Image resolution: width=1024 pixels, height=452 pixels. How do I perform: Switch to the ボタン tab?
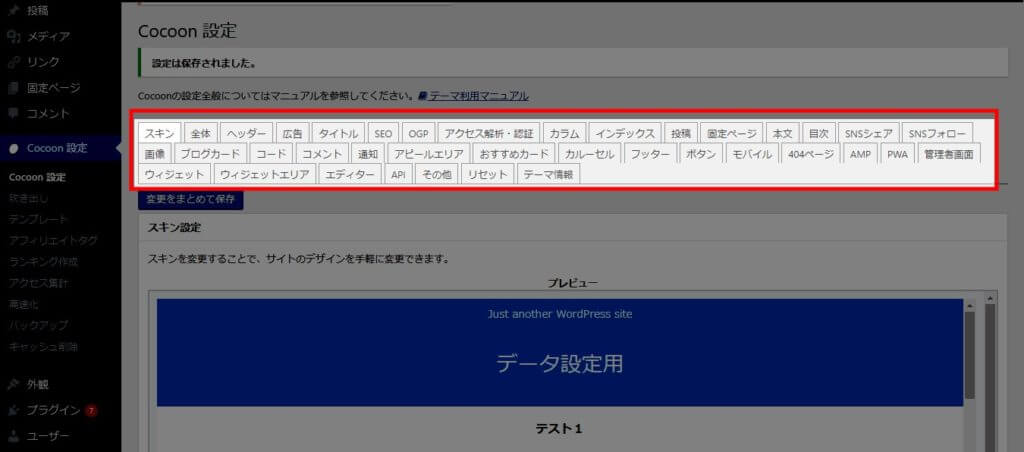pos(701,154)
